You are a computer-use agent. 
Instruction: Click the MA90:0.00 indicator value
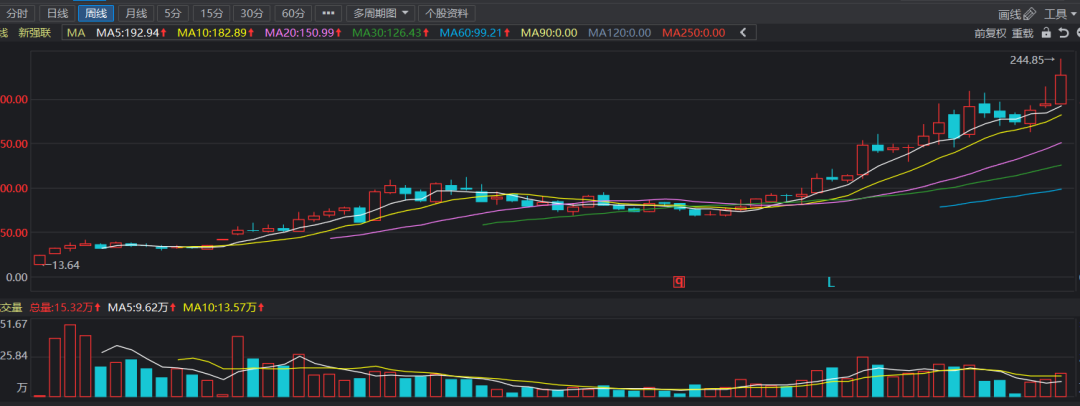point(549,32)
